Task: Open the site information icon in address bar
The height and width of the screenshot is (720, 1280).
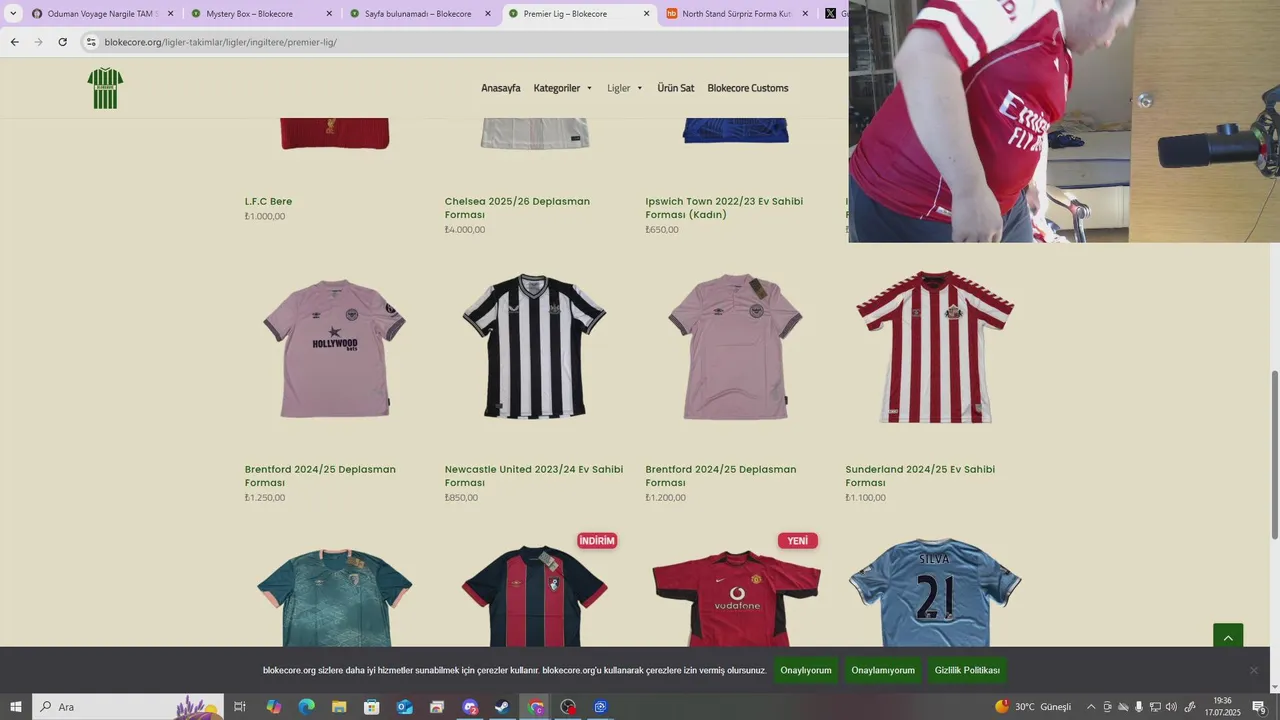Action: (91, 42)
